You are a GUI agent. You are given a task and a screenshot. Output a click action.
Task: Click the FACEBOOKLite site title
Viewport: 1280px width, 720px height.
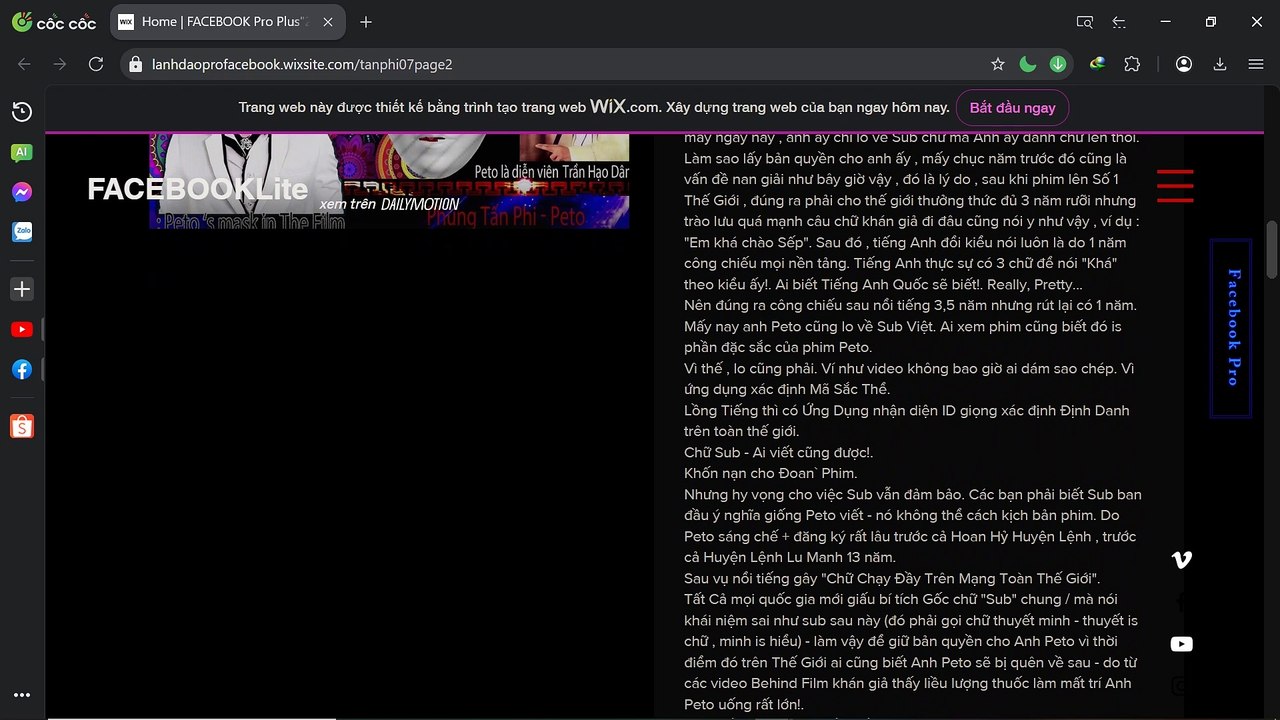coord(197,189)
